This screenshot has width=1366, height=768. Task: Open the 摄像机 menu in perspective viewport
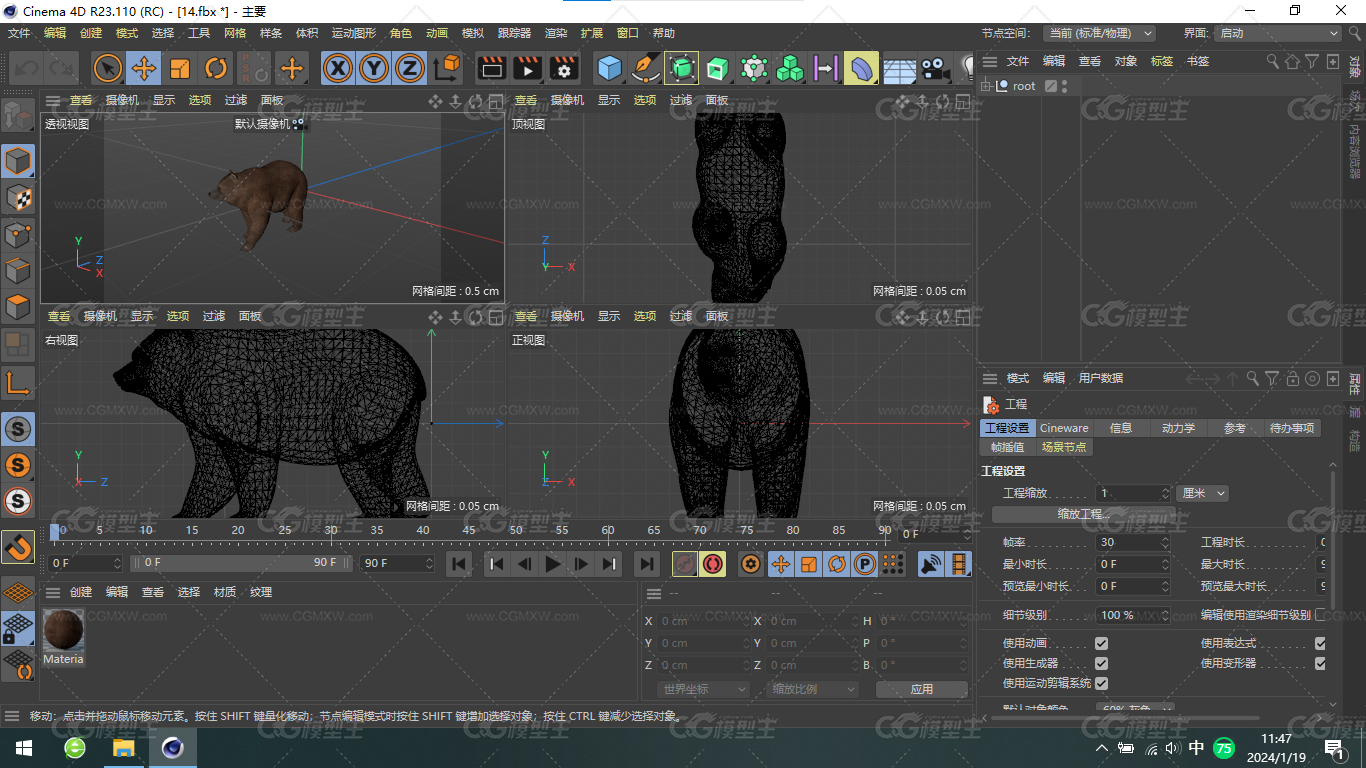(x=122, y=100)
